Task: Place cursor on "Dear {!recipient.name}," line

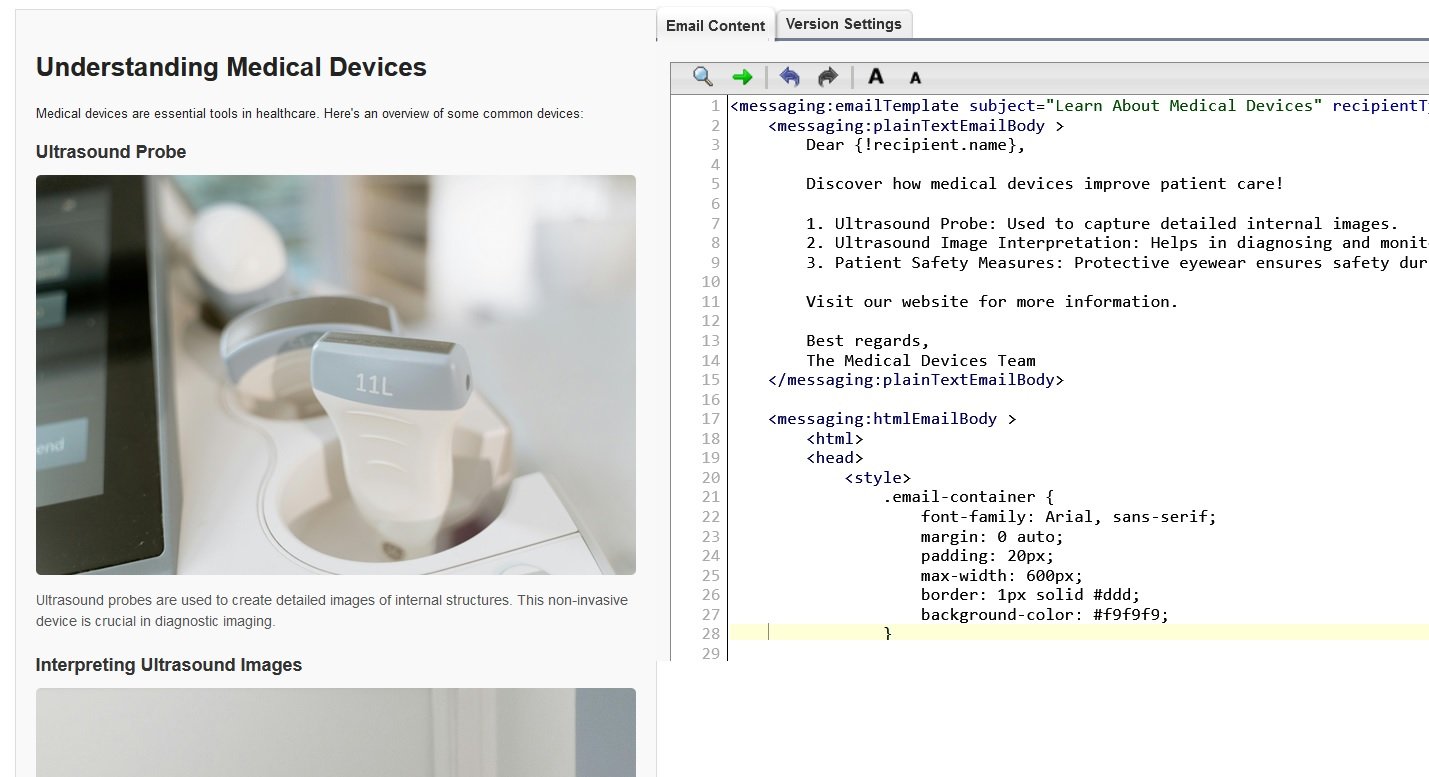Action: [x=916, y=145]
